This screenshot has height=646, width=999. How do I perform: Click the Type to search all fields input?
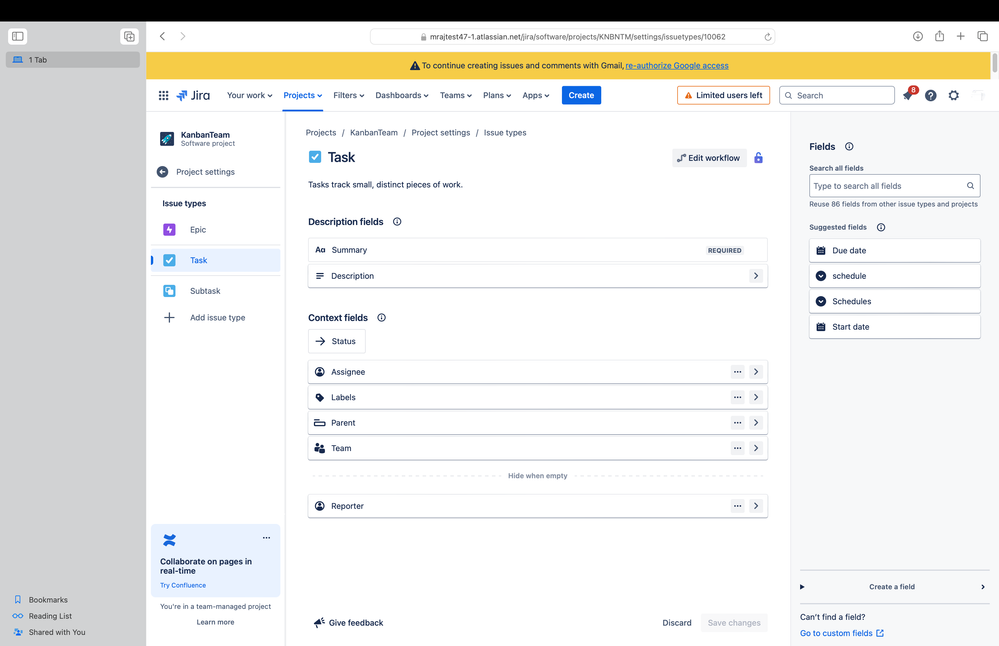[895, 186]
